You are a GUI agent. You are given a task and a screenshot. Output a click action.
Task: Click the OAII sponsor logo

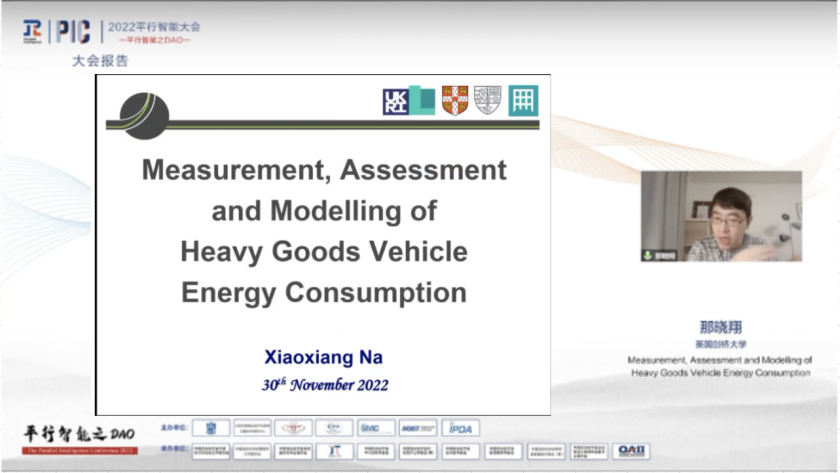pyautogui.click(x=631, y=451)
